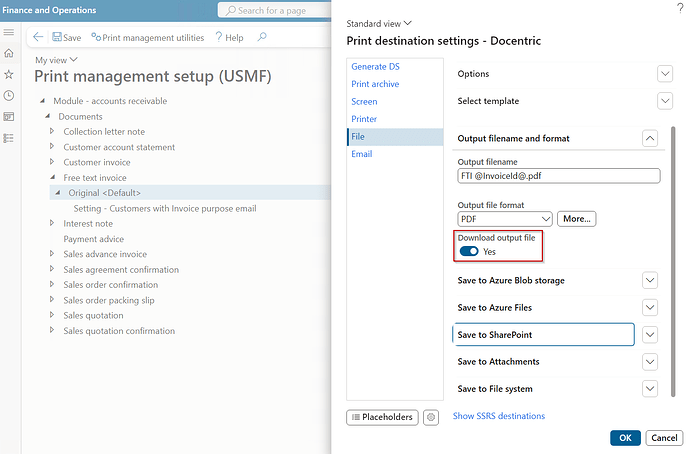The image size is (690, 454).
Task: Expand Save to Attachments chevron
Action: [x=650, y=362]
